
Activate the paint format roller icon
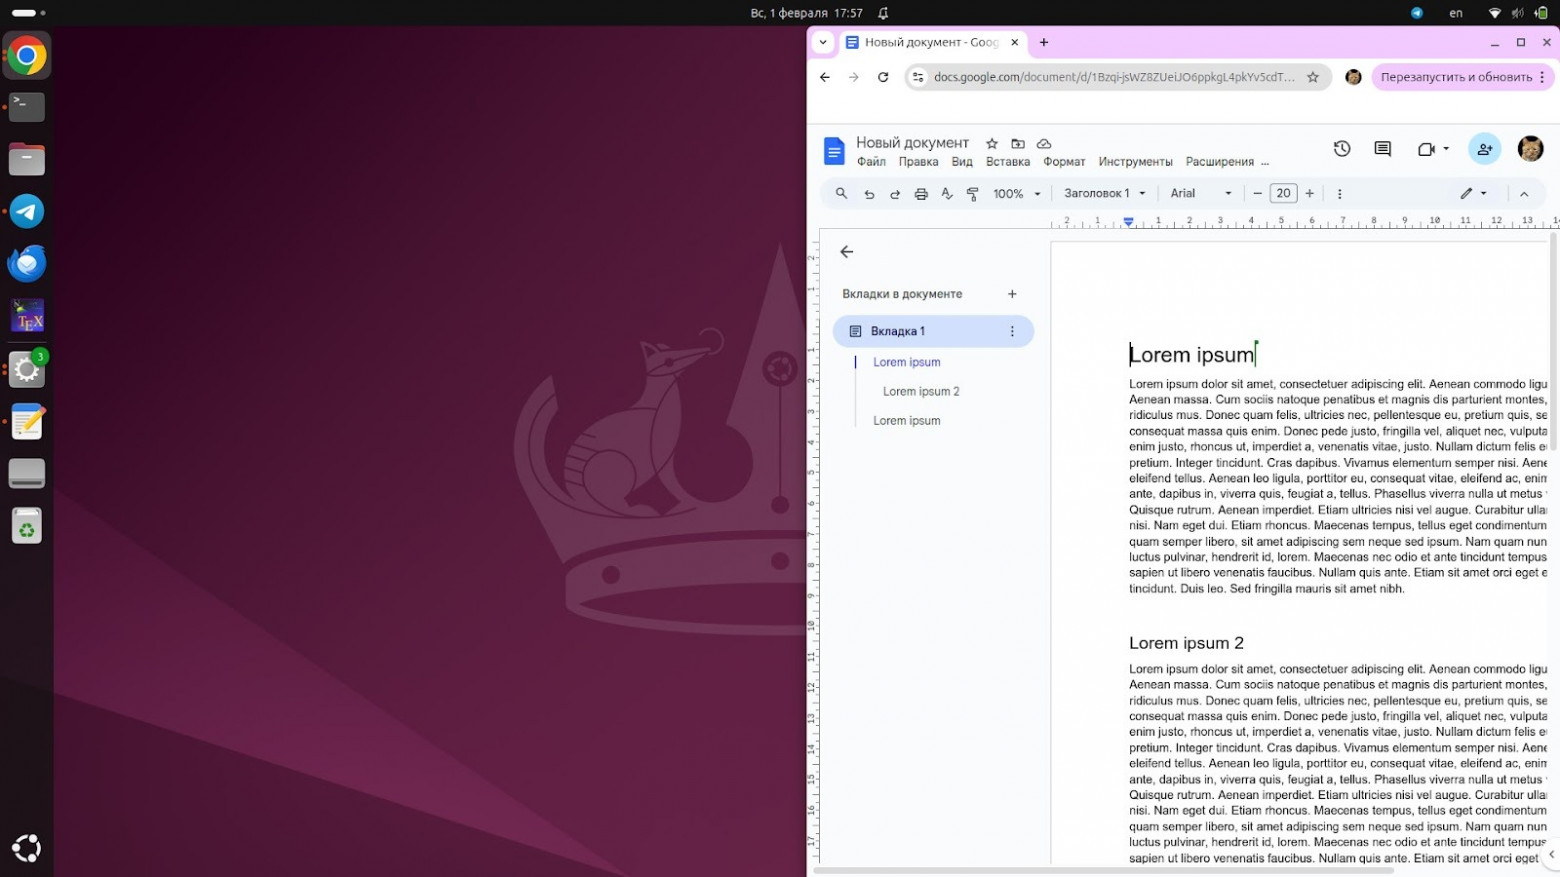pyautogui.click(x=973, y=194)
